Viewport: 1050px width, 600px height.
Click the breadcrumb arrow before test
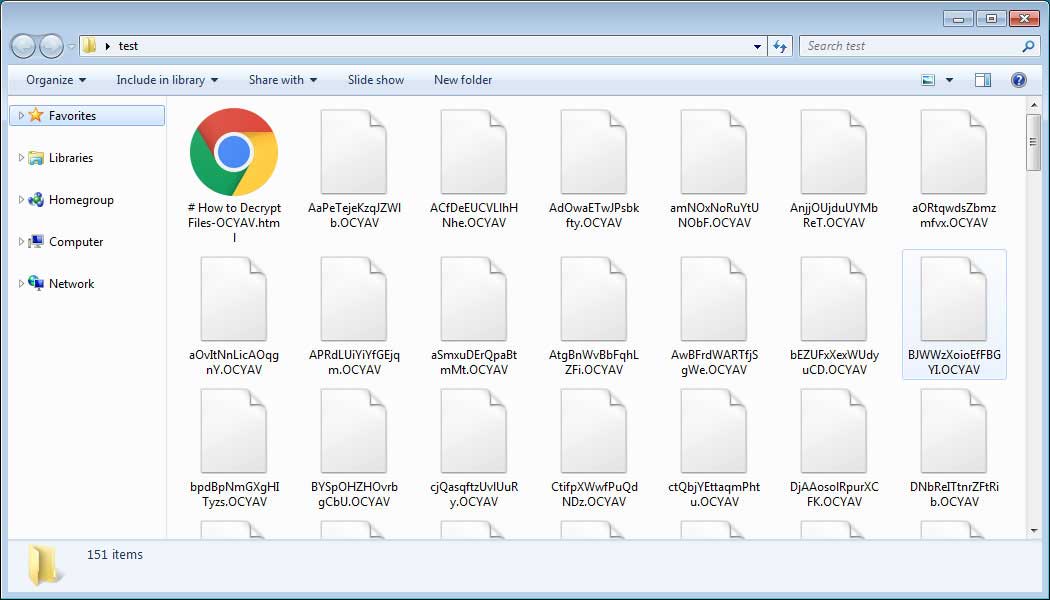point(108,46)
